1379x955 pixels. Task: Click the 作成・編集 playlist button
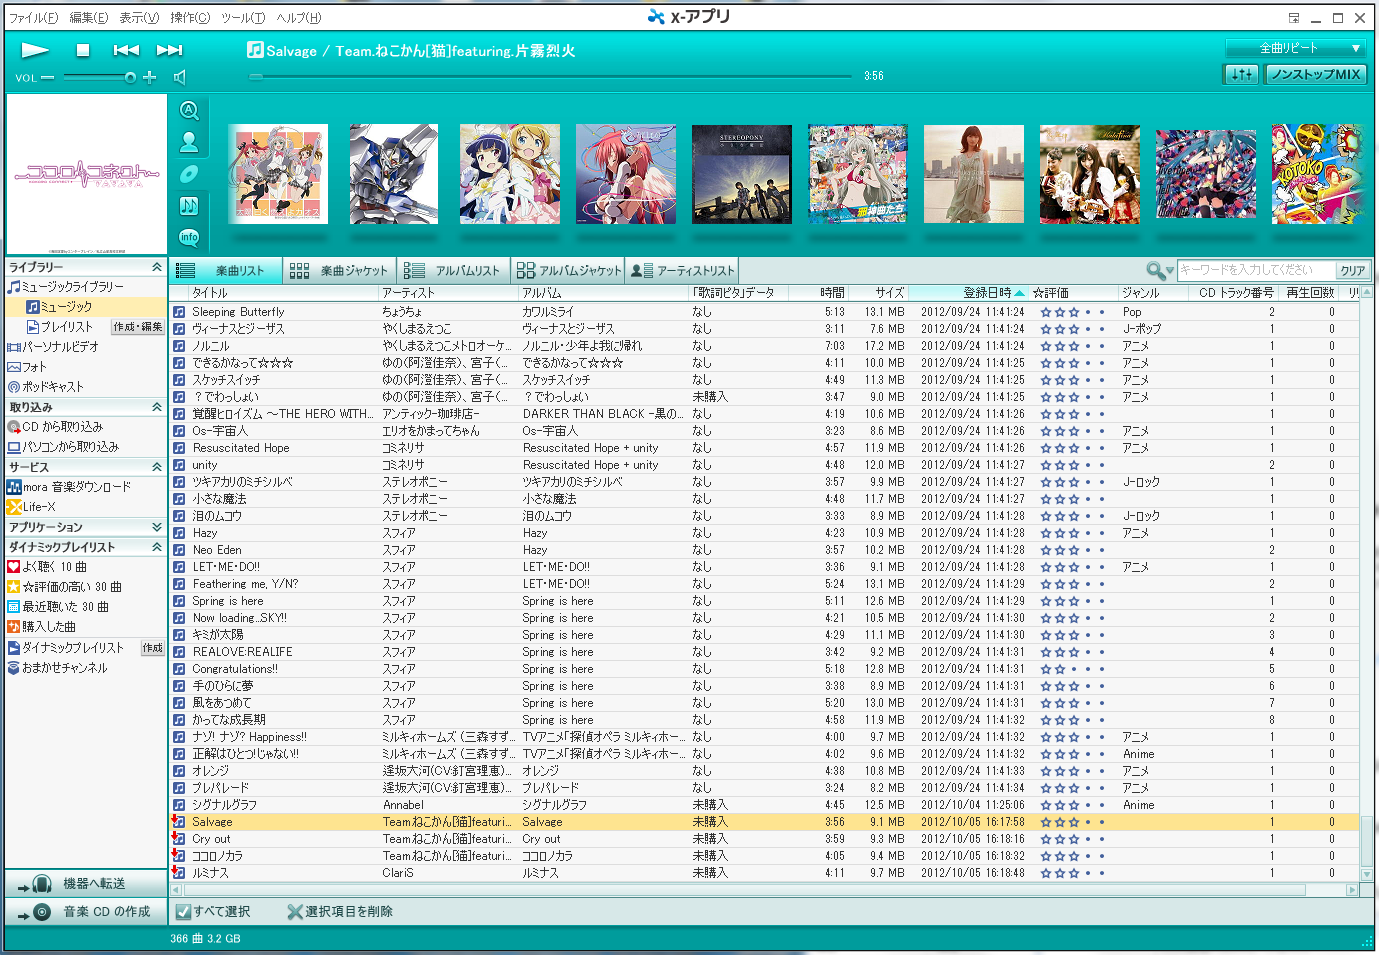pyautogui.click(x=138, y=327)
